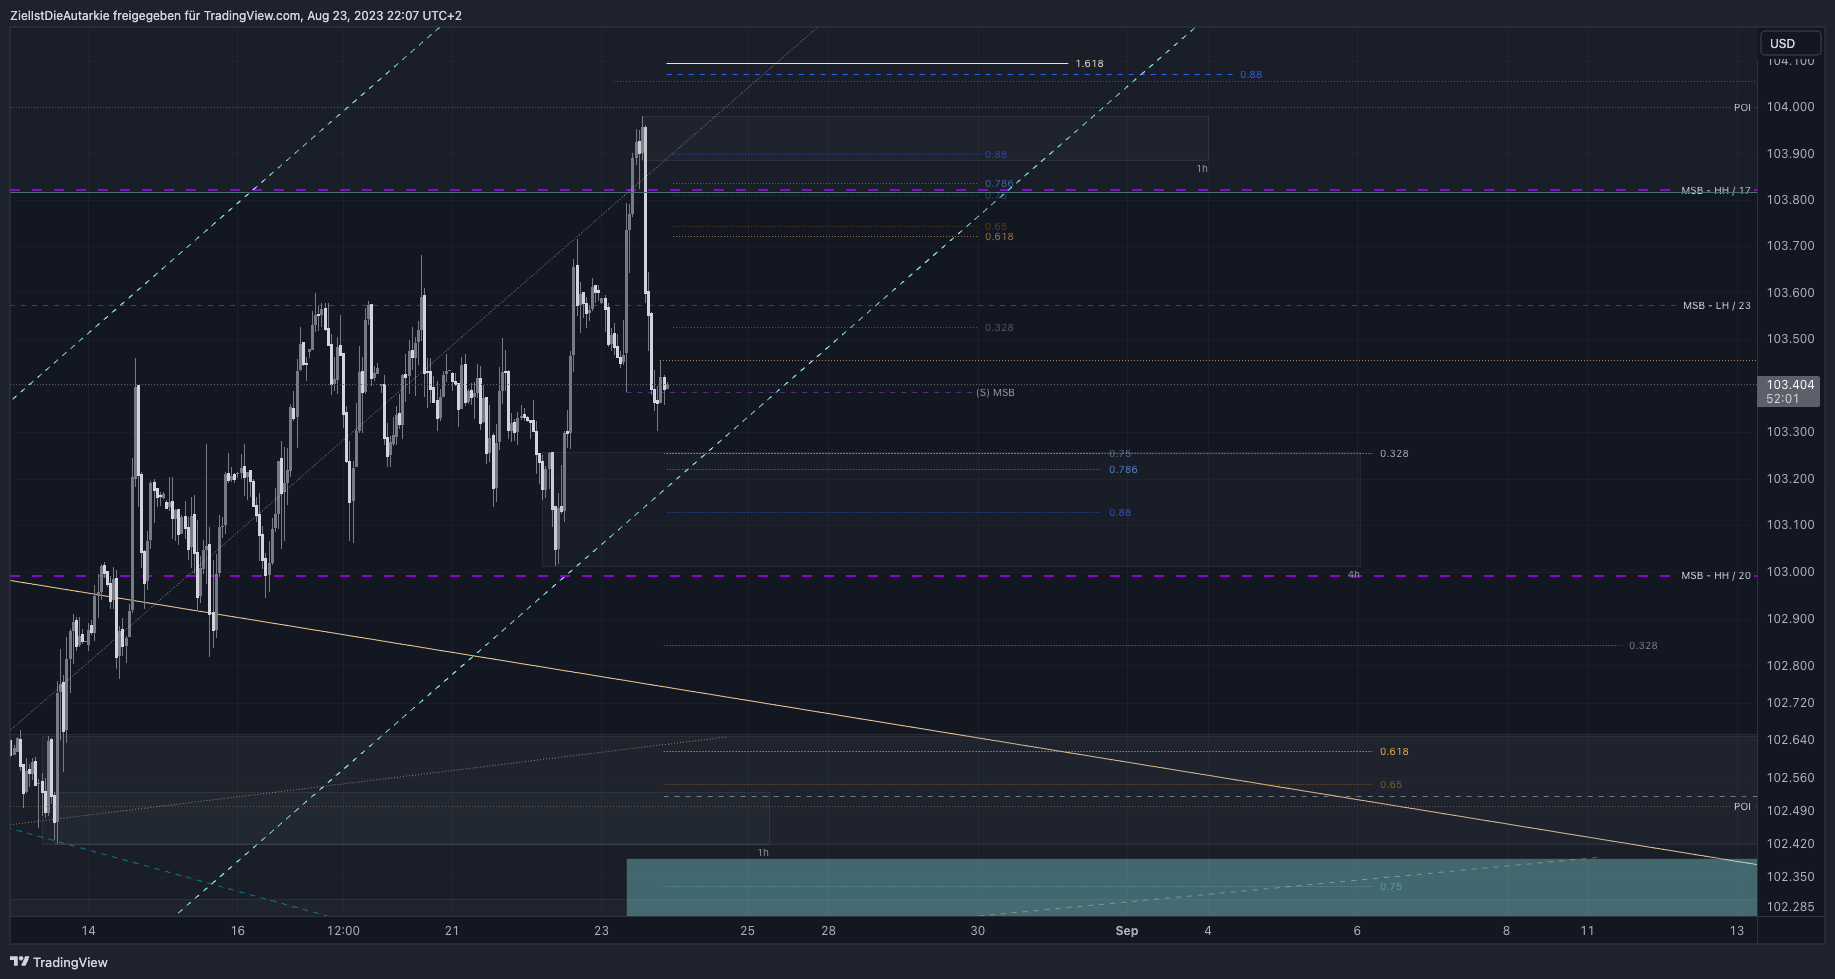Select the MSB - LH / 23 label
The image size is (1835, 979).
[x=1716, y=305]
